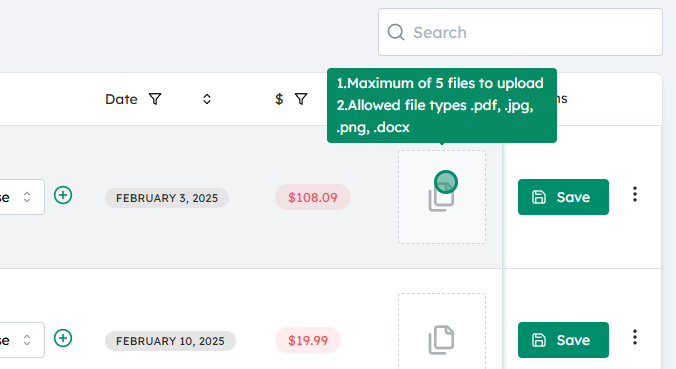Open more options for the $108.09 row
Viewport: 676px width, 369px height.
coord(635,194)
